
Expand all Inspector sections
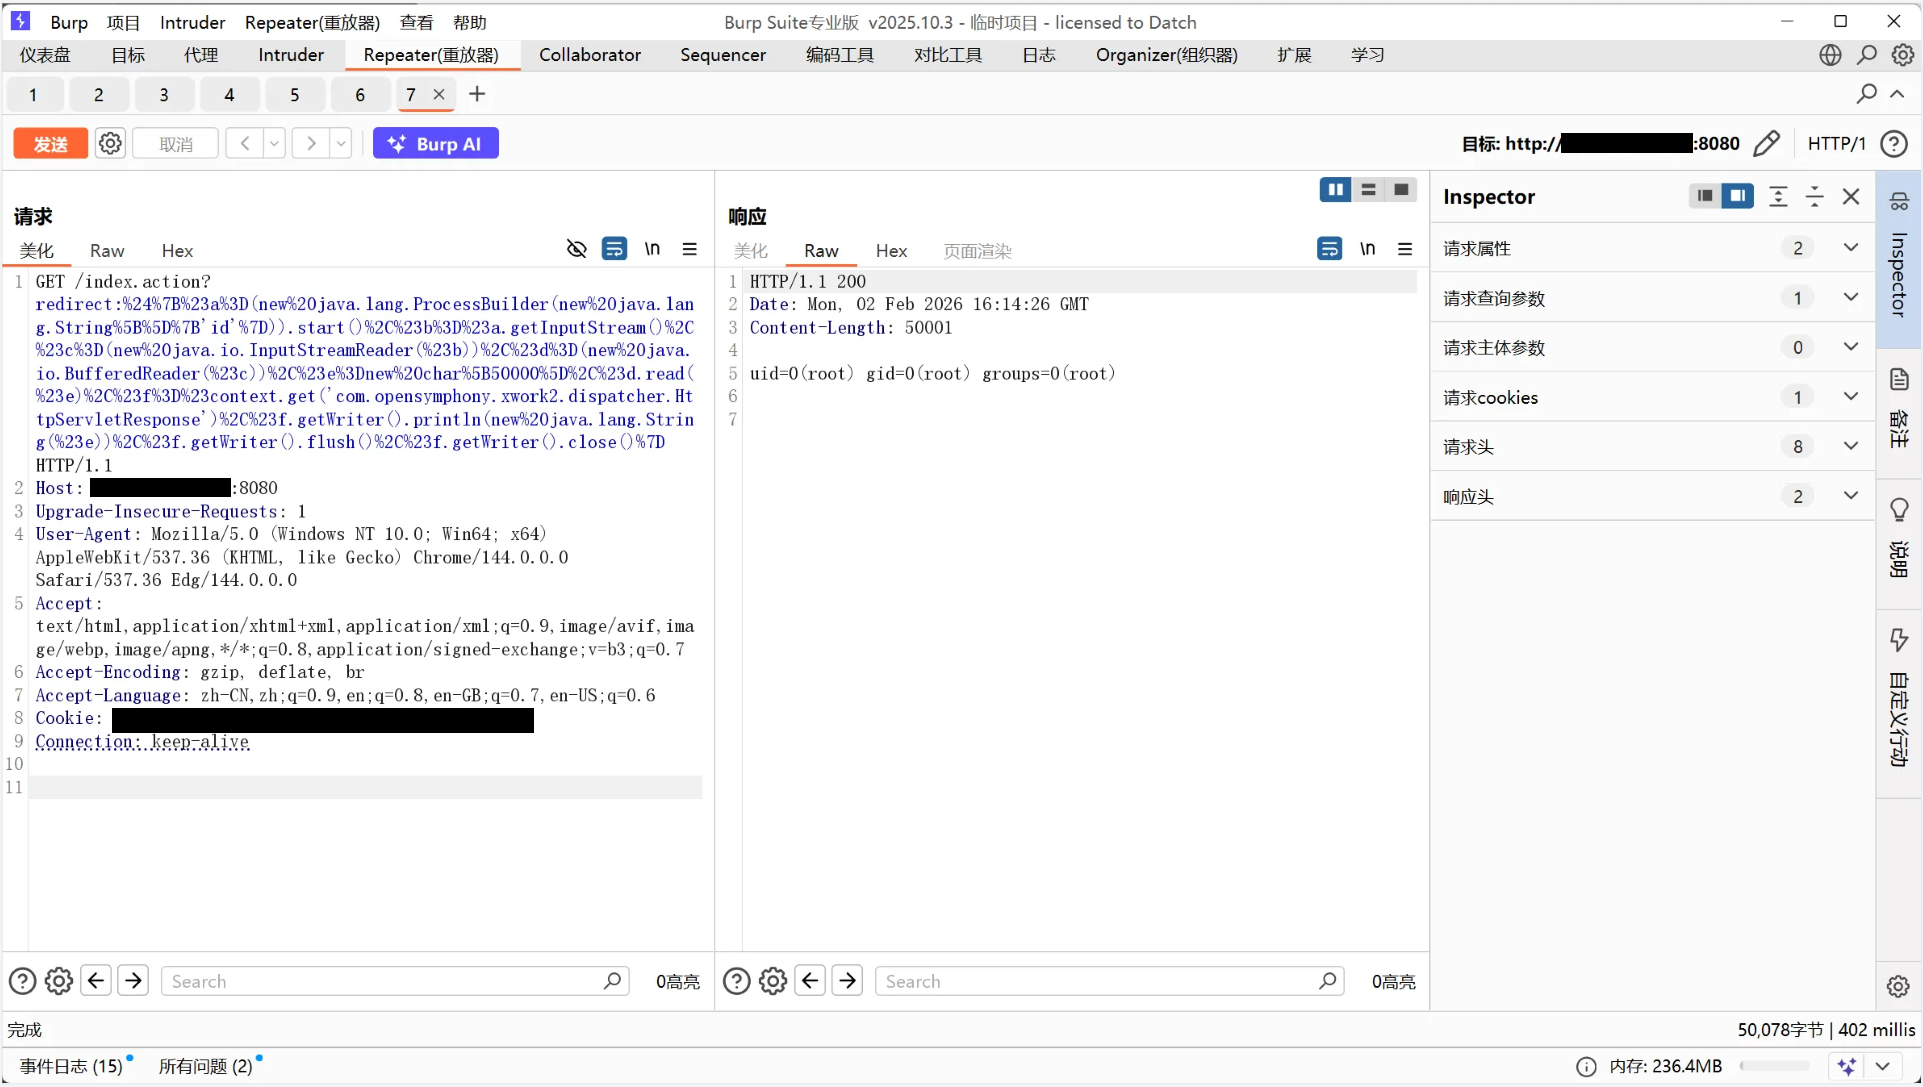[1778, 197]
